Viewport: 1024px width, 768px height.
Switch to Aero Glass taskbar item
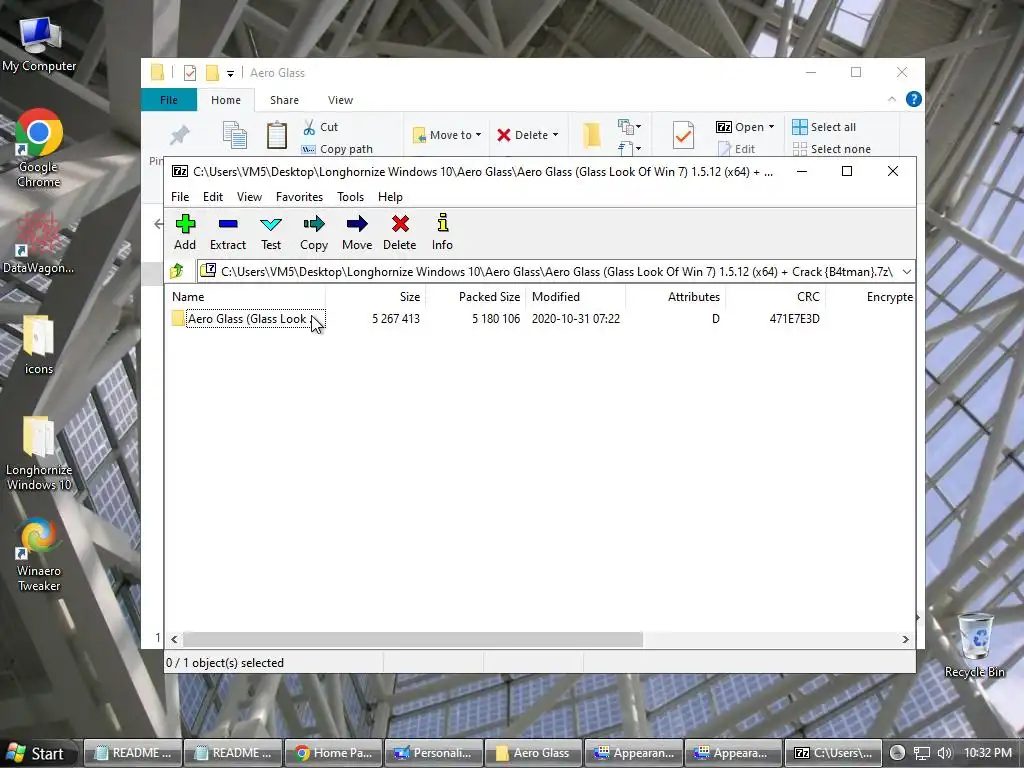pos(534,753)
